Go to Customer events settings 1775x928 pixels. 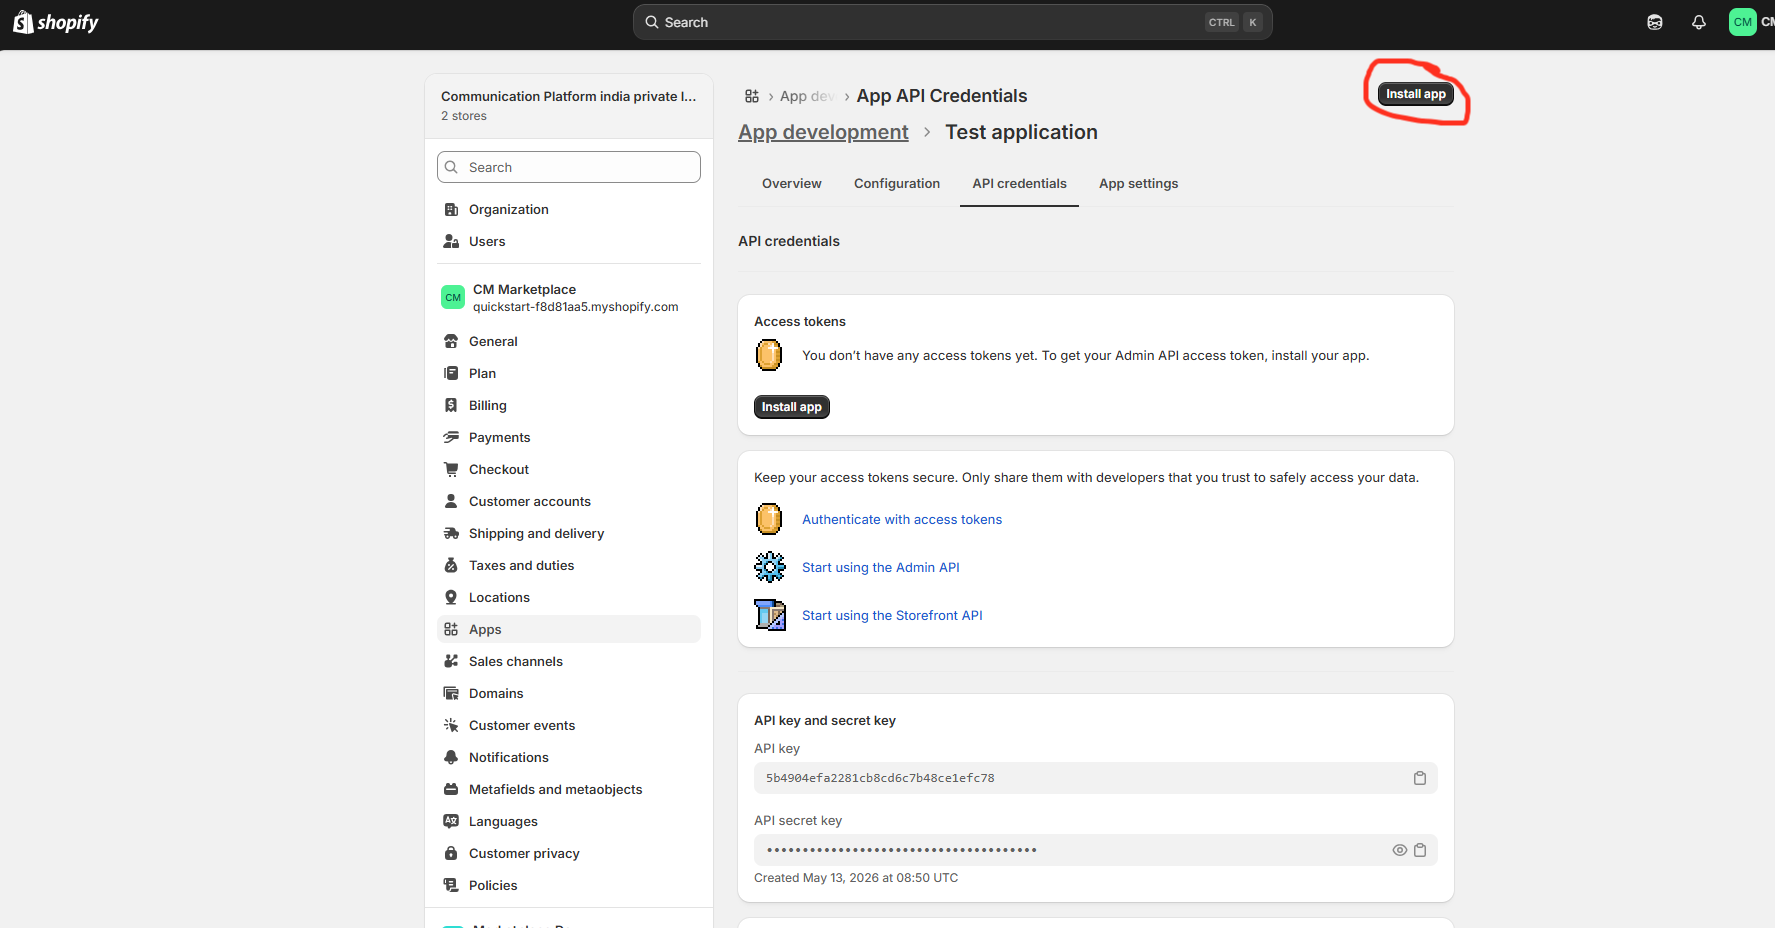pyautogui.click(x=569, y=725)
